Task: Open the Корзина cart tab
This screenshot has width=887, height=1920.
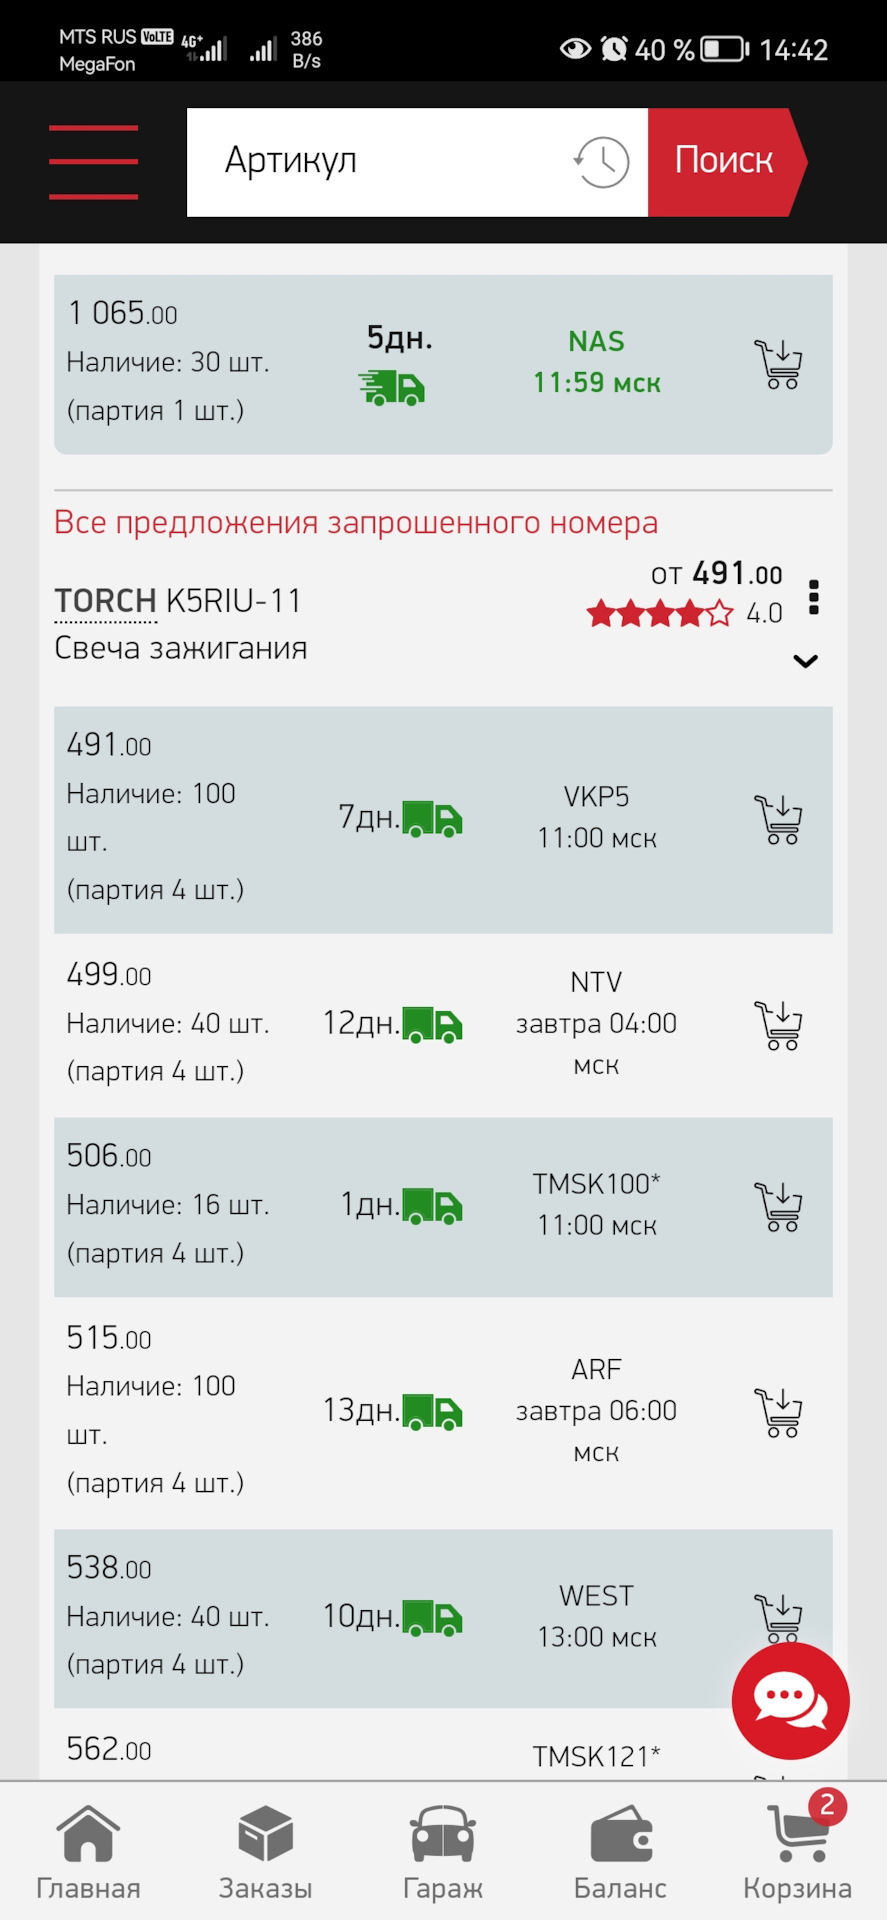Action: pyautogui.click(x=797, y=1853)
